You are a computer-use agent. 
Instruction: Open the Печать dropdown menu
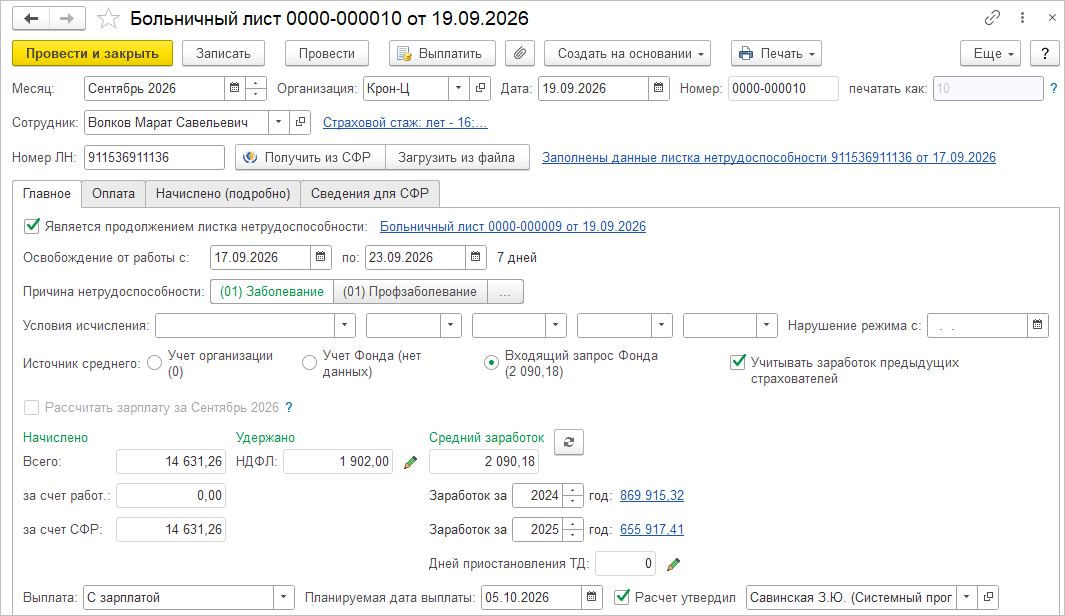776,53
